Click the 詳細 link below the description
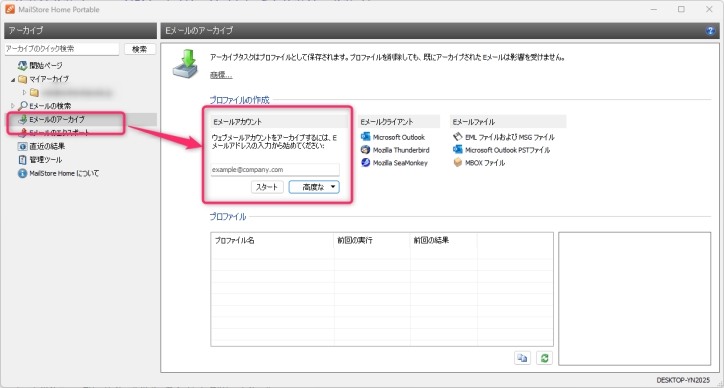The height and width of the screenshot is (388, 724). click(x=221, y=75)
